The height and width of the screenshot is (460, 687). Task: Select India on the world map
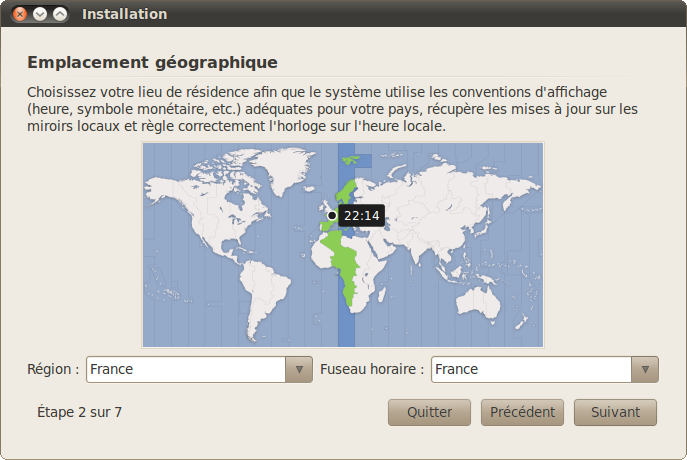pyautogui.click(x=432, y=240)
